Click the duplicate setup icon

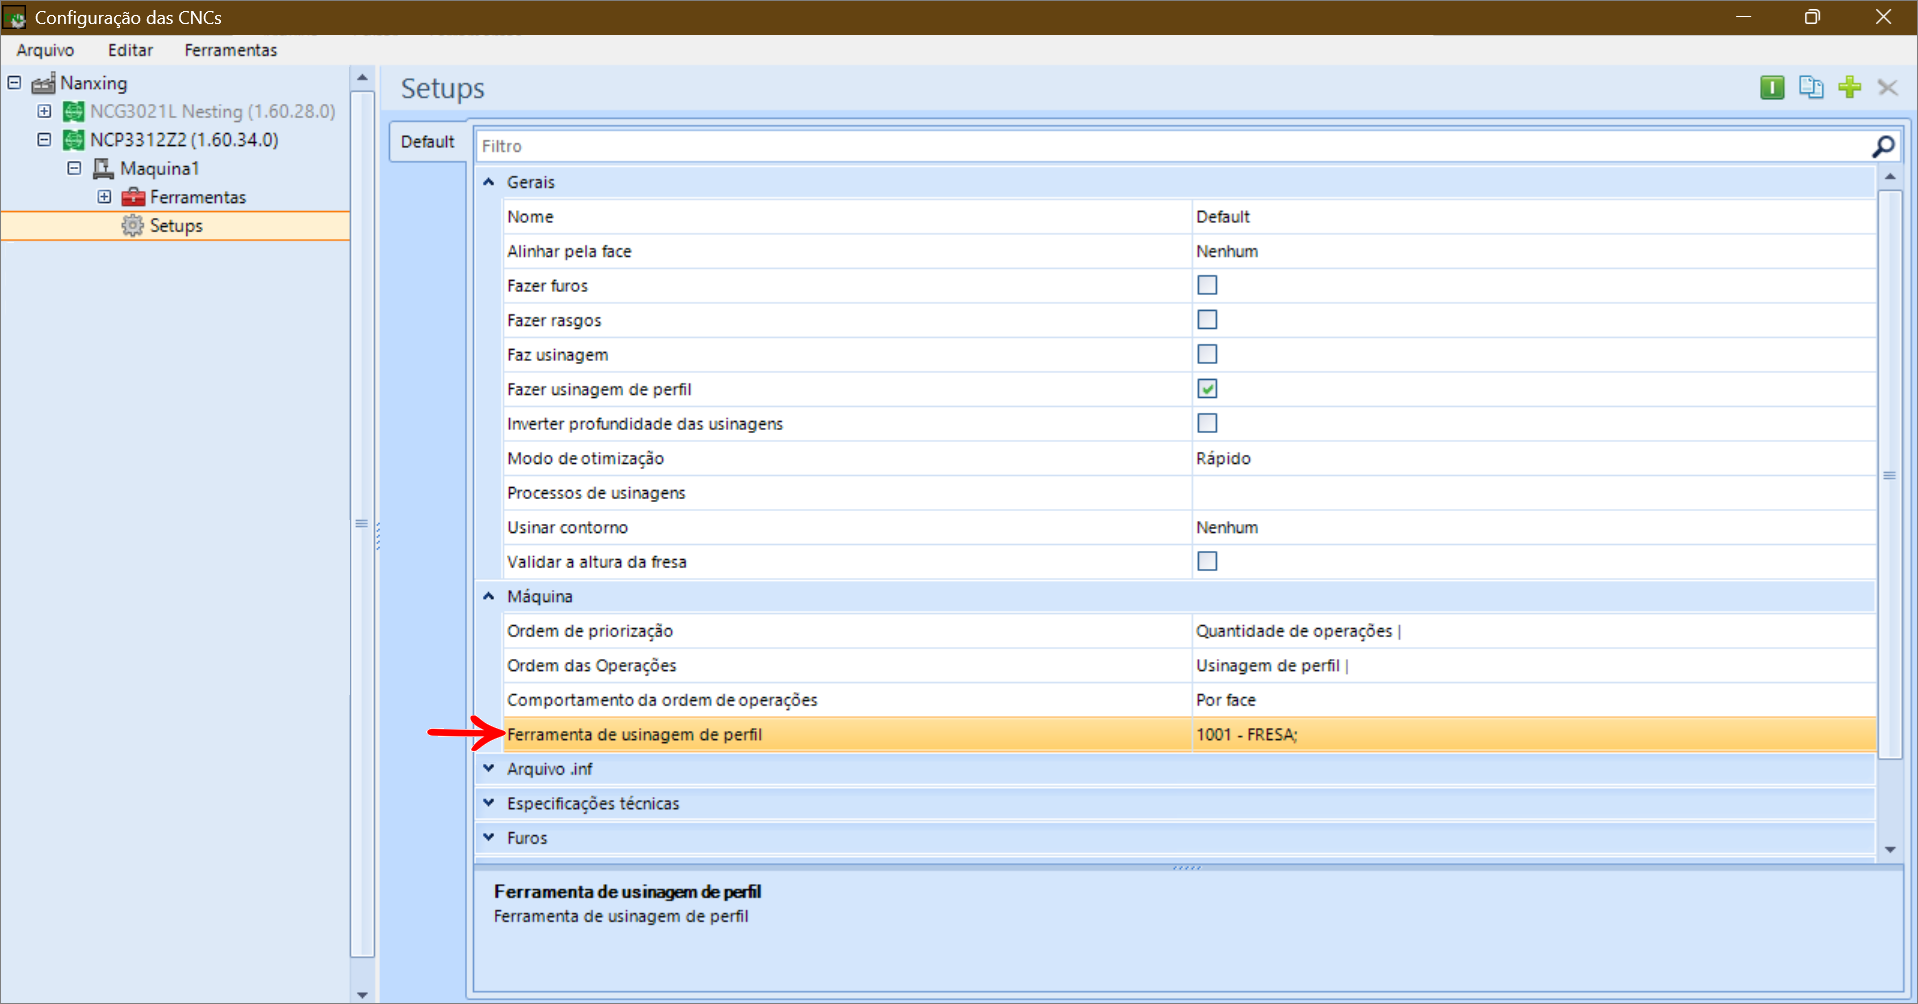pos(1811,88)
